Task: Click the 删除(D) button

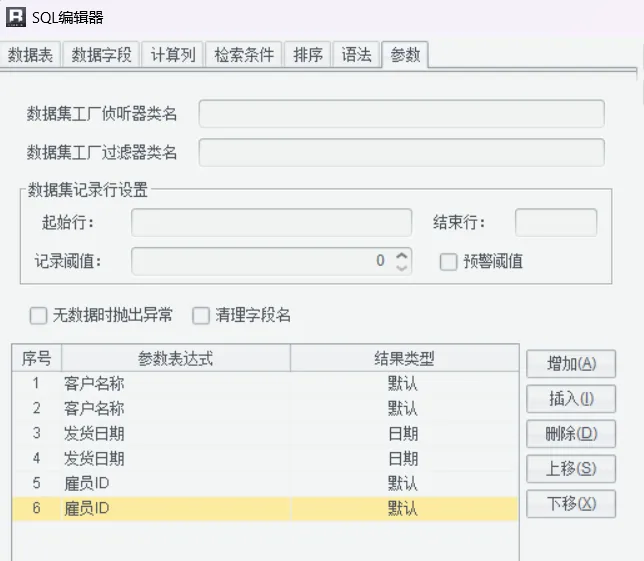Action: point(571,434)
